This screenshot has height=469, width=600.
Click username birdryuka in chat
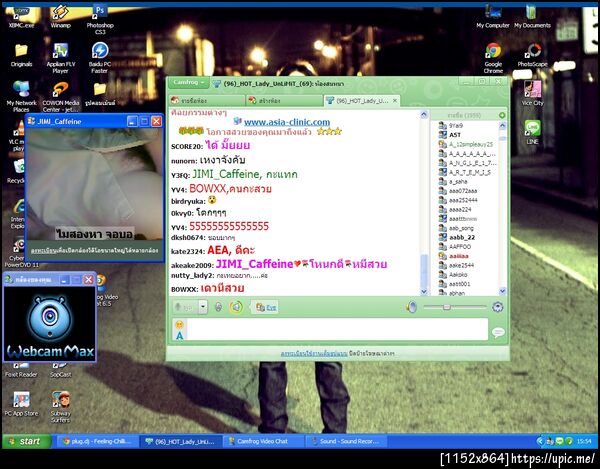(188, 201)
